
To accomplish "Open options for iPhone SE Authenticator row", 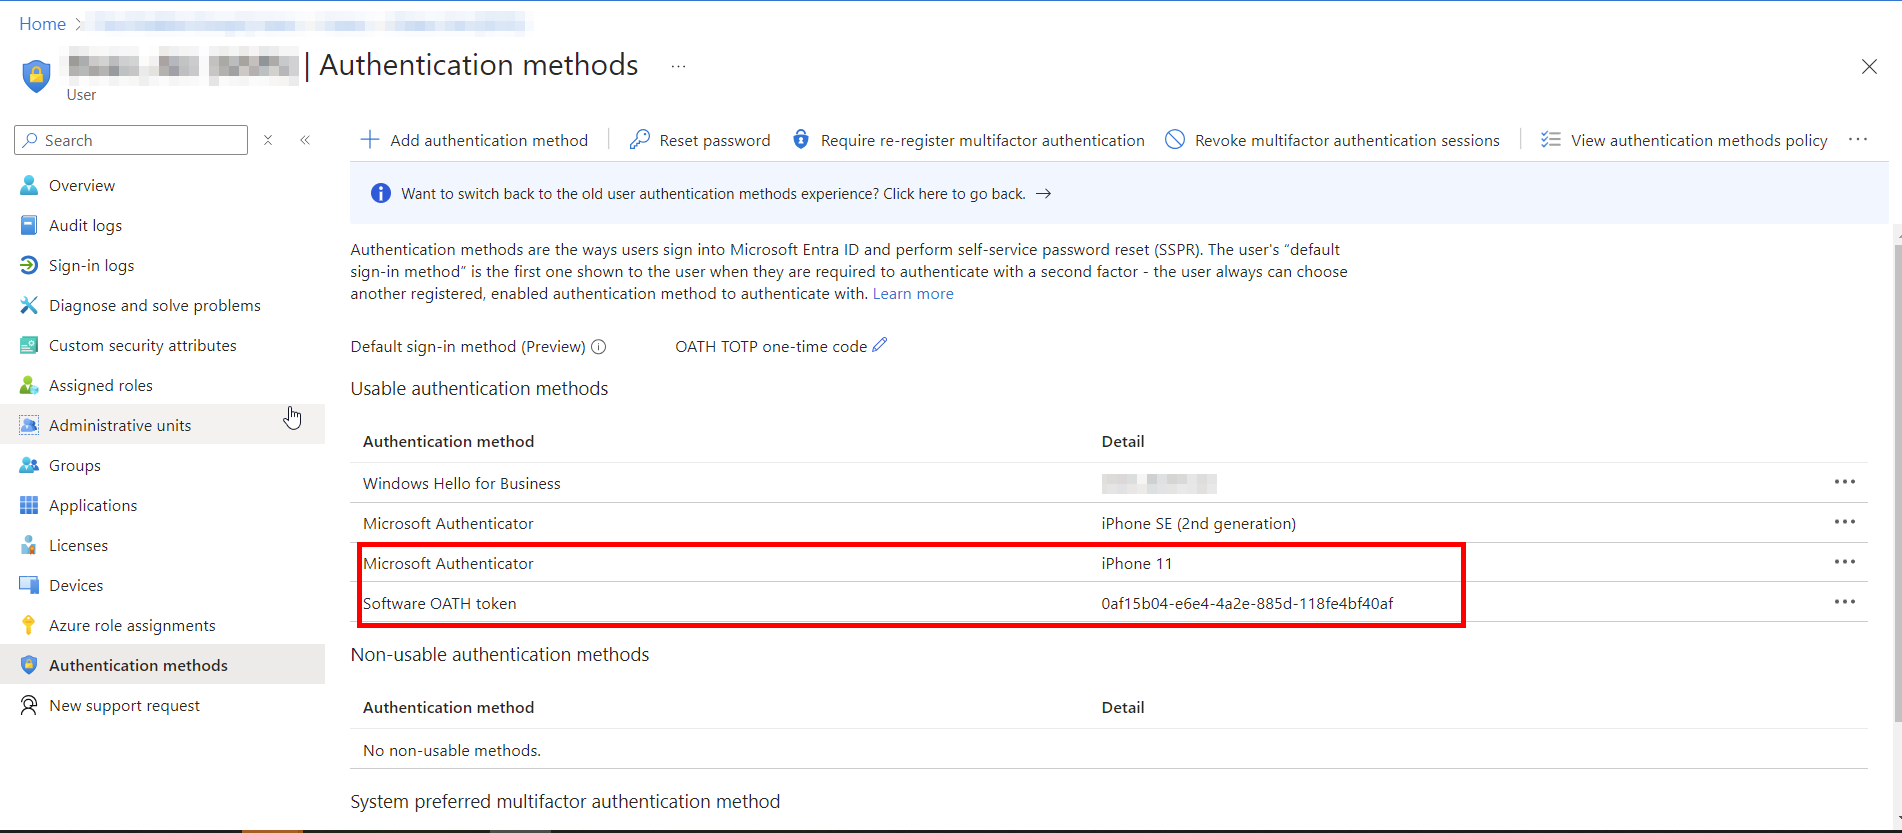I will pyautogui.click(x=1845, y=522).
